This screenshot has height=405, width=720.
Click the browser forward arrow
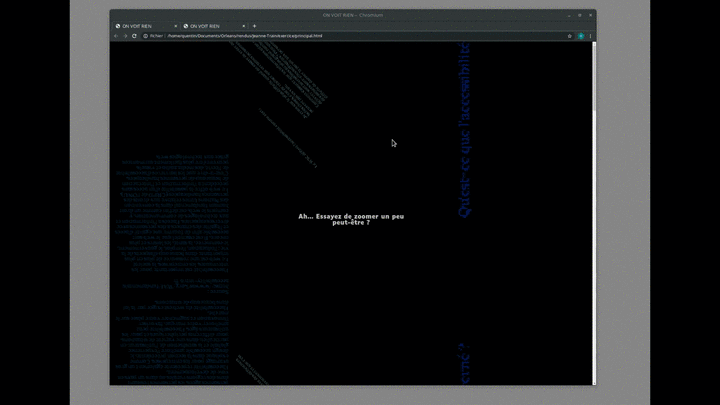[x=124, y=36]
